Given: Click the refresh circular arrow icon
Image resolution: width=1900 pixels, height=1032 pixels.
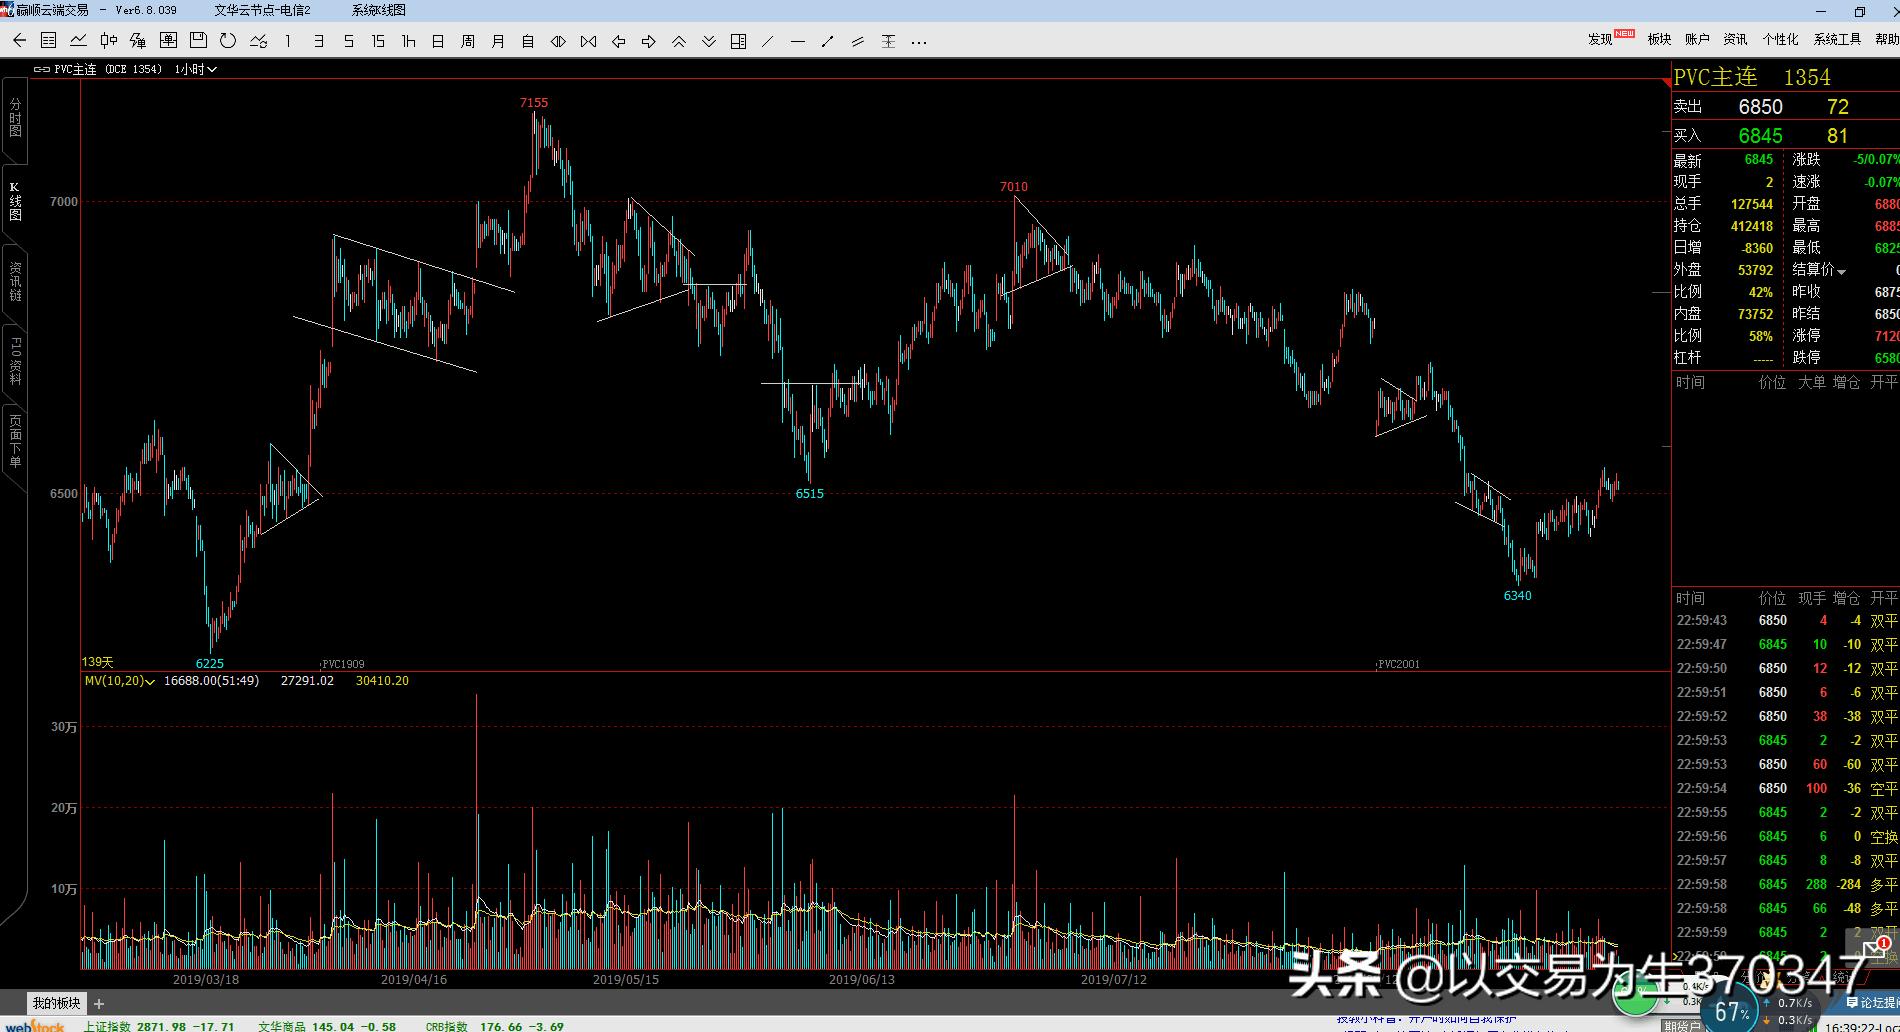Looking at the screenshot, I should (228, 41).
